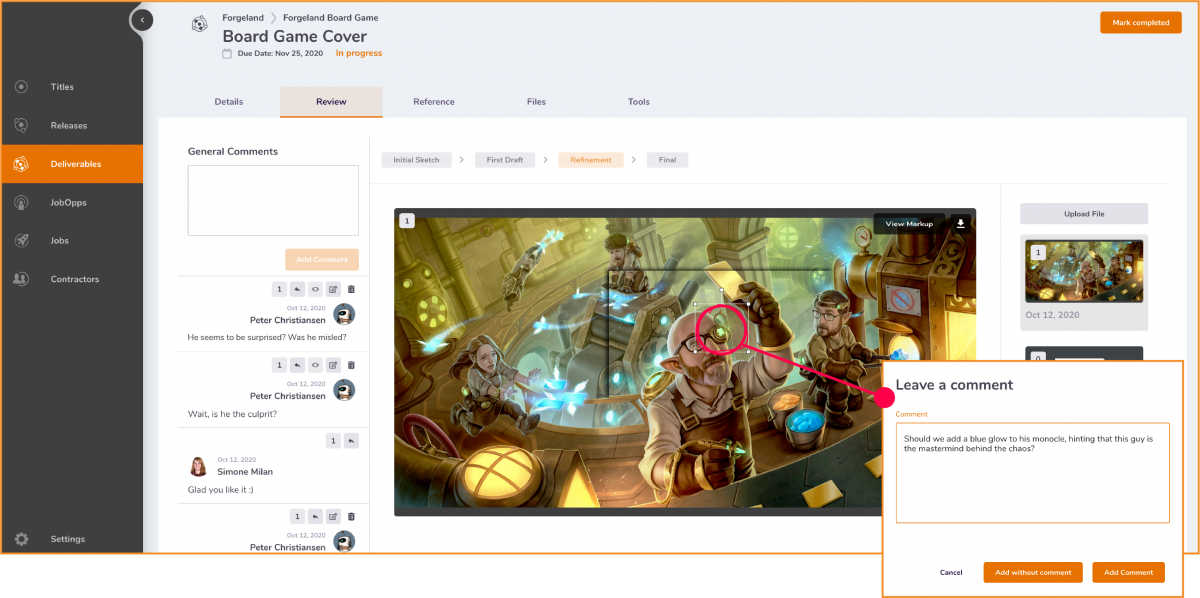Click the Mark completed button
This screenshot has width=1200, height=598.
[x=1140, y=23]
